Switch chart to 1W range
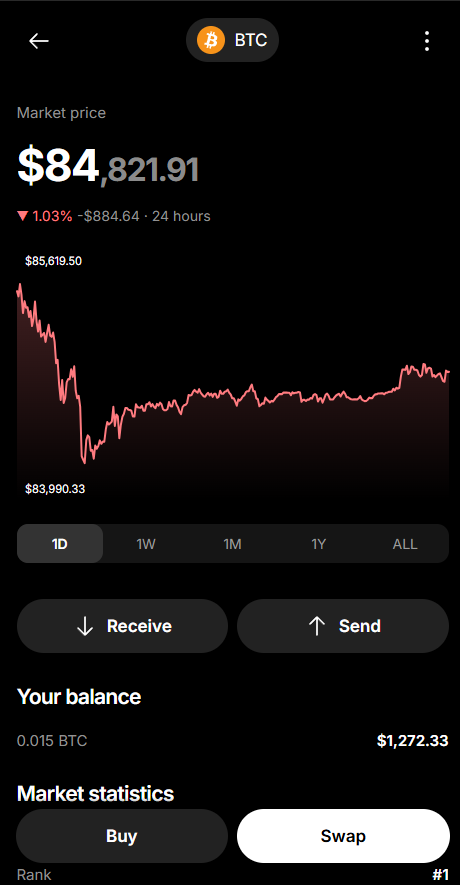This screenshot has width=460, height=885. 146,544
